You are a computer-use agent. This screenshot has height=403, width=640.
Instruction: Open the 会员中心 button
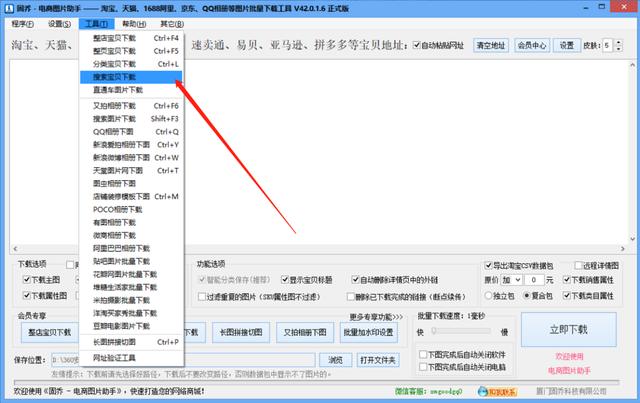(532, 45)
